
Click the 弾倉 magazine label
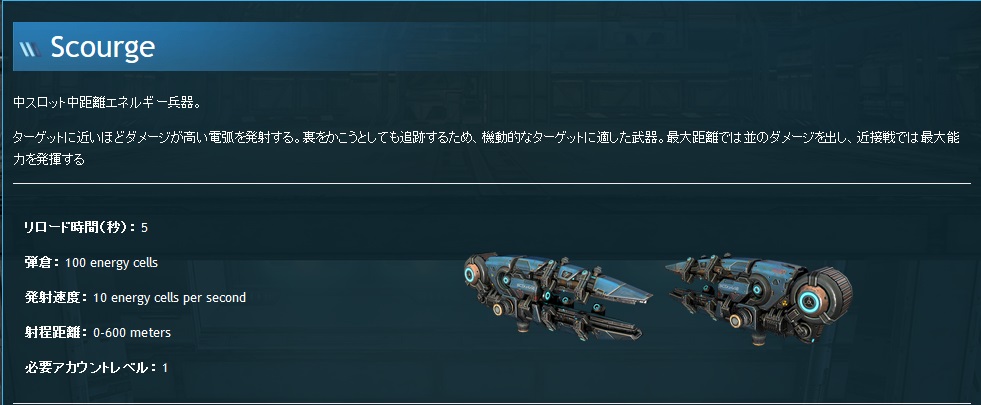[x=42, y=263]
